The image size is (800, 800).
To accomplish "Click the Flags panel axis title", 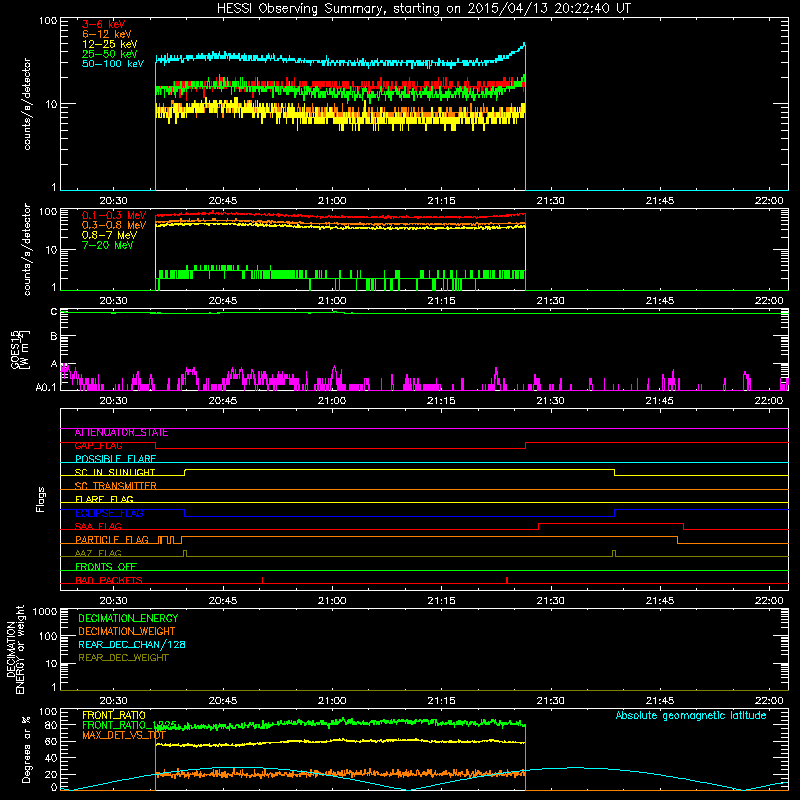I will click(x=41, y=499).
